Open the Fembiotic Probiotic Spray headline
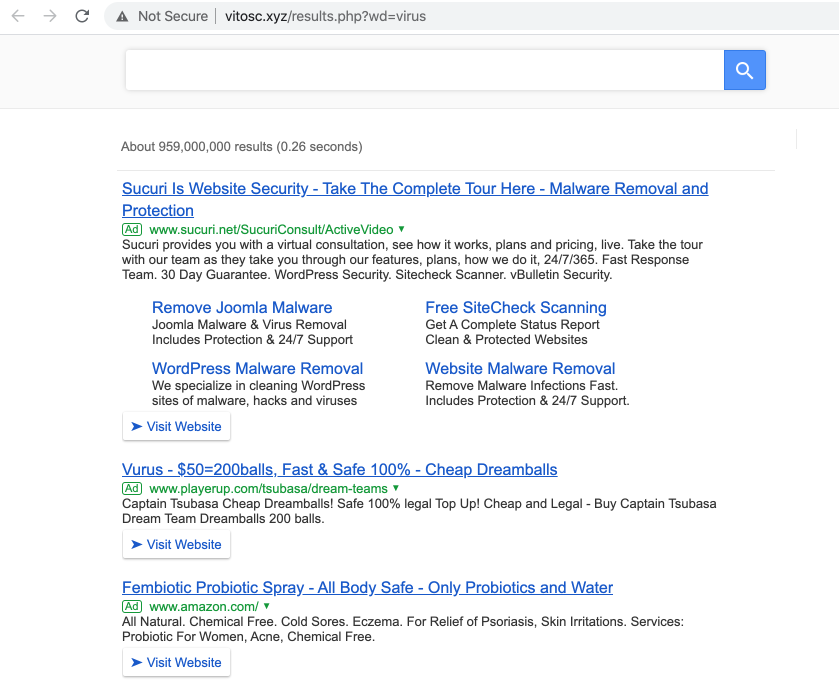This screenshot has height=689, width=839. [367, 588]
